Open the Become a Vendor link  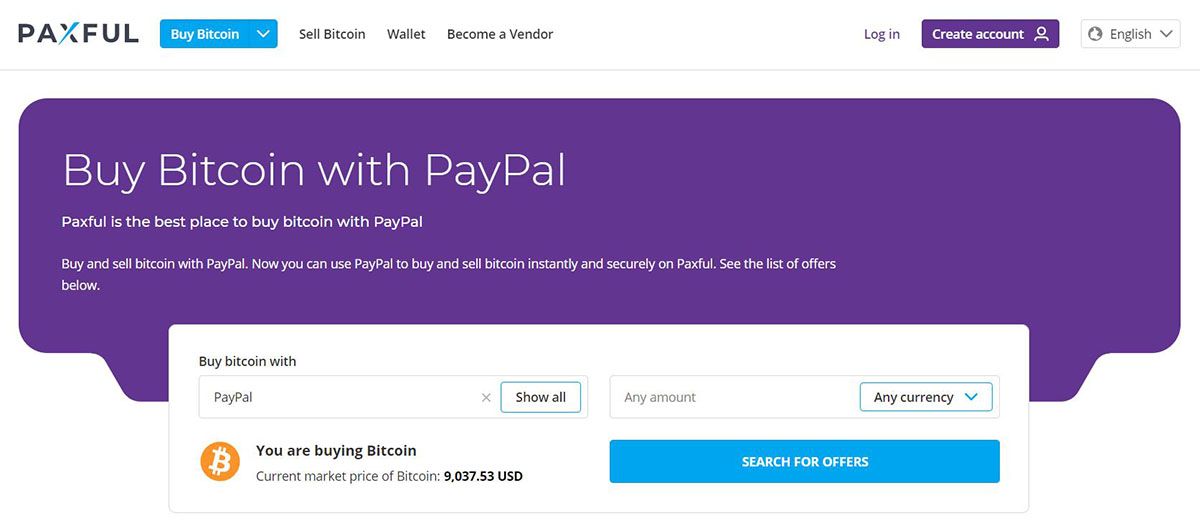pos(500,34)
